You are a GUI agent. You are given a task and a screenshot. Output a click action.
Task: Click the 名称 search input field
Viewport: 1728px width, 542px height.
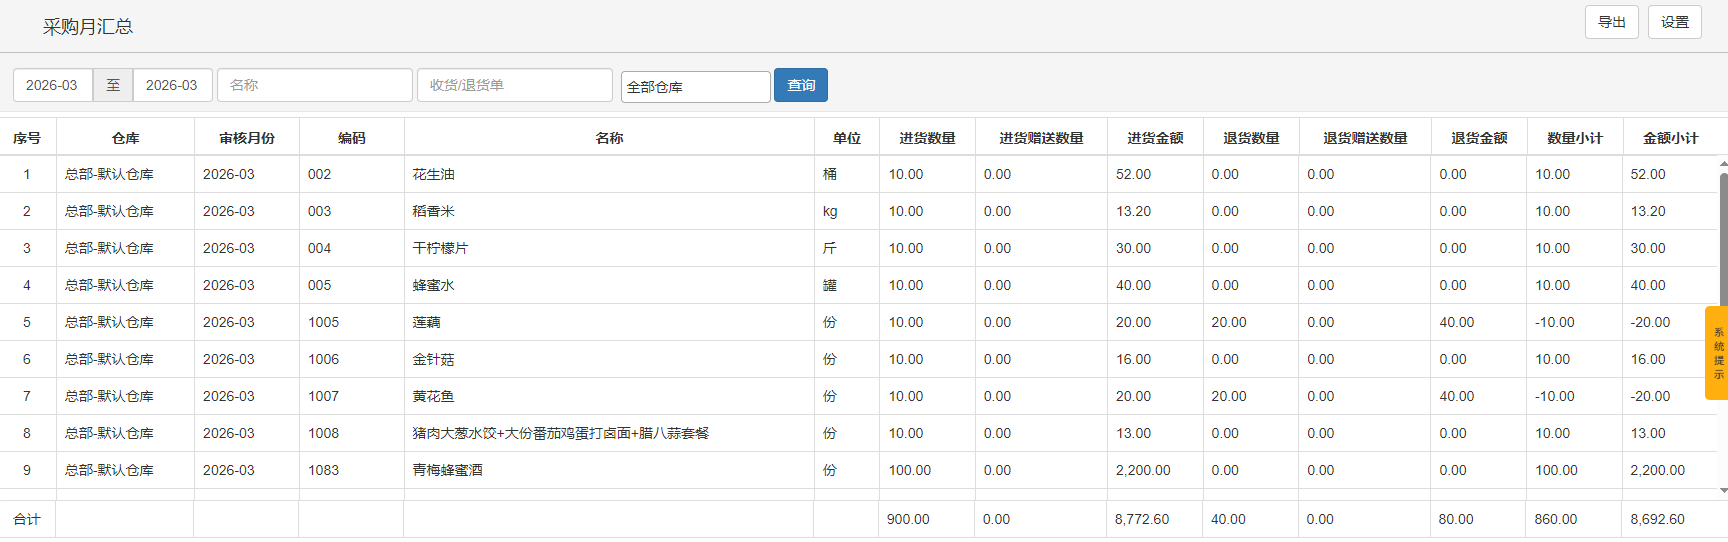point(314,85)
